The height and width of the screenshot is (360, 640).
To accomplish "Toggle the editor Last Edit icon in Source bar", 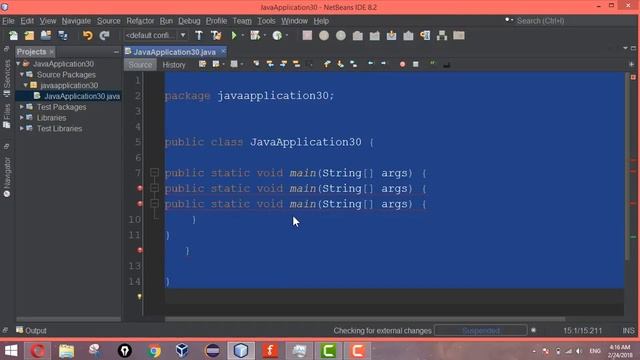I will 202,64.
